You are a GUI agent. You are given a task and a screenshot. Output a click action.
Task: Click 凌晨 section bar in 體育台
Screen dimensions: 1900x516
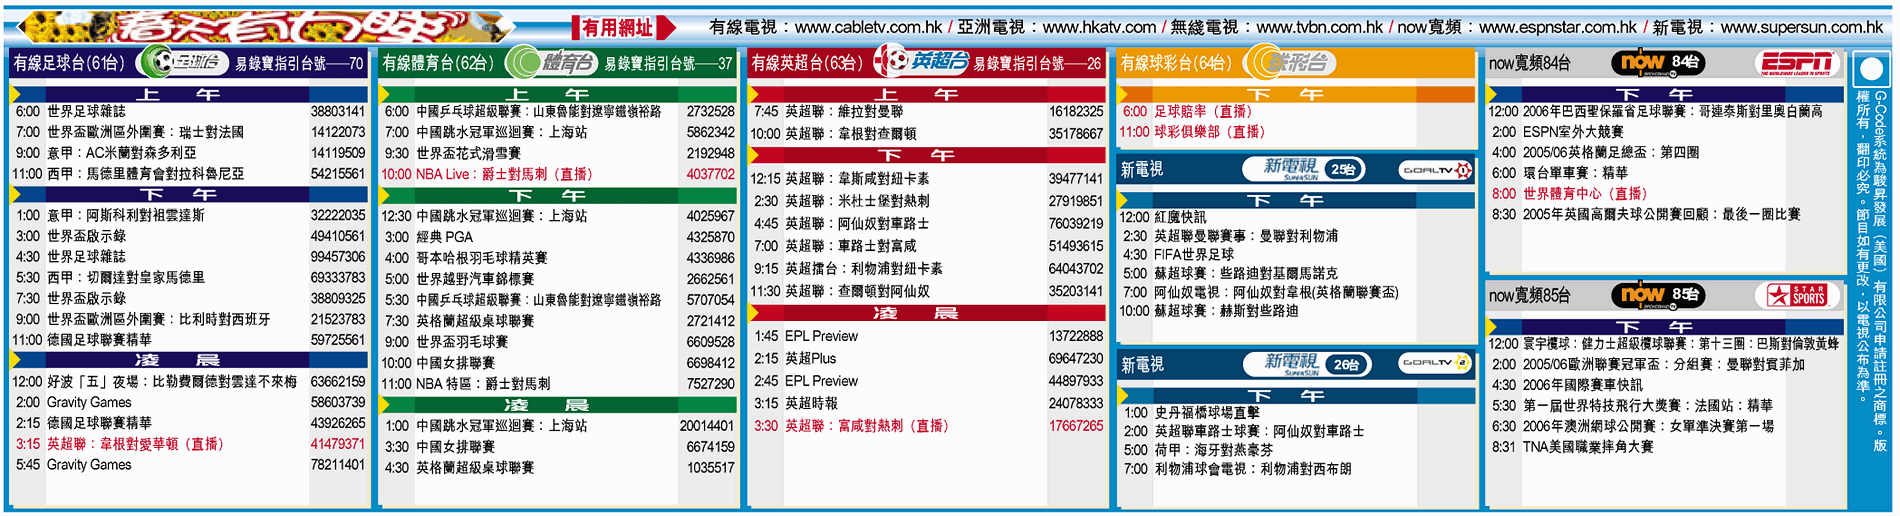[x=558, y=405]
